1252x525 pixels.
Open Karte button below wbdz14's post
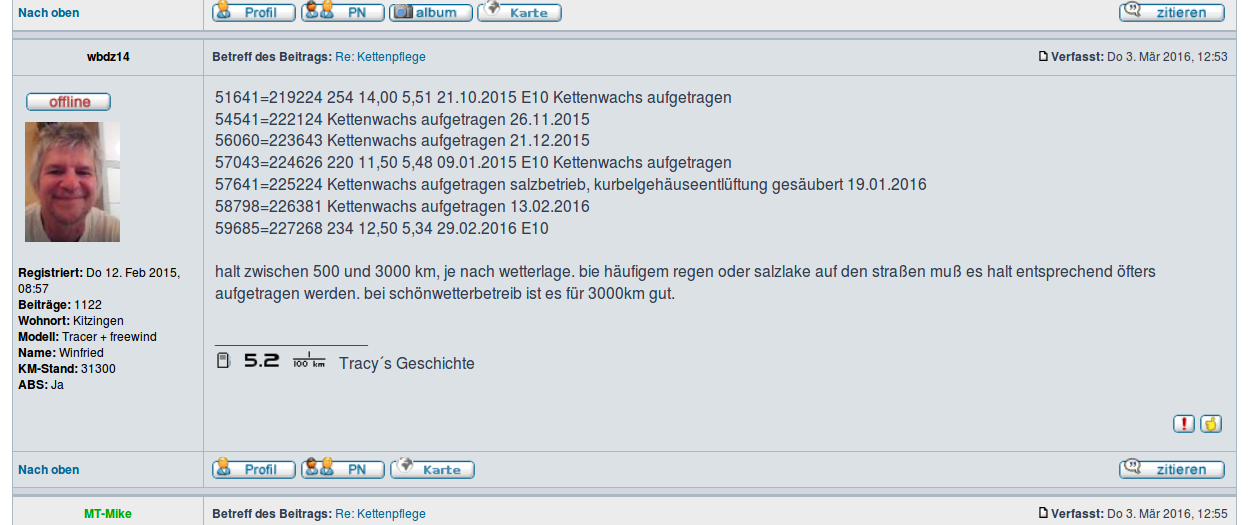point(432,469)
